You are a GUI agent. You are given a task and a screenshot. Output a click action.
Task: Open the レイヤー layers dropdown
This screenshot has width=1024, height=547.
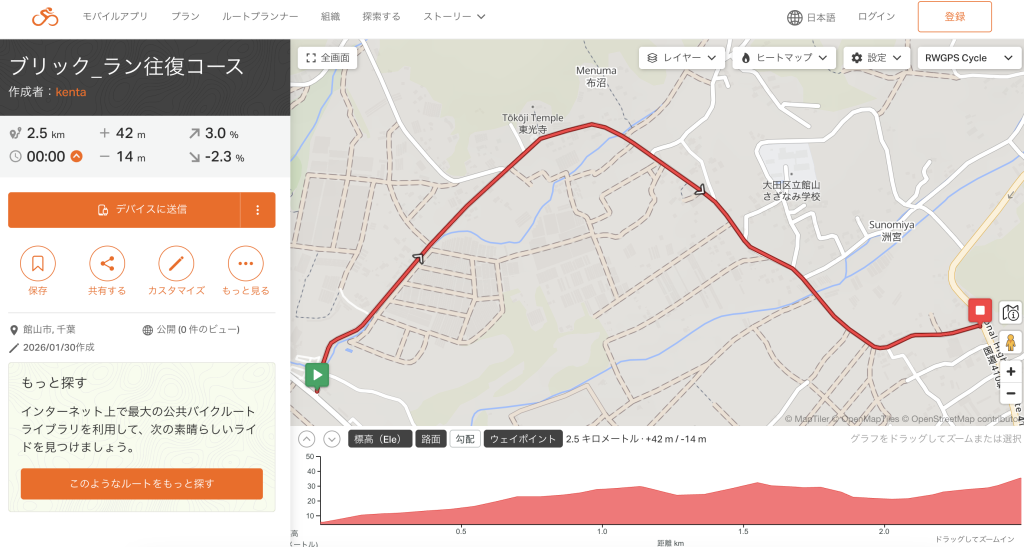point(681,58)
